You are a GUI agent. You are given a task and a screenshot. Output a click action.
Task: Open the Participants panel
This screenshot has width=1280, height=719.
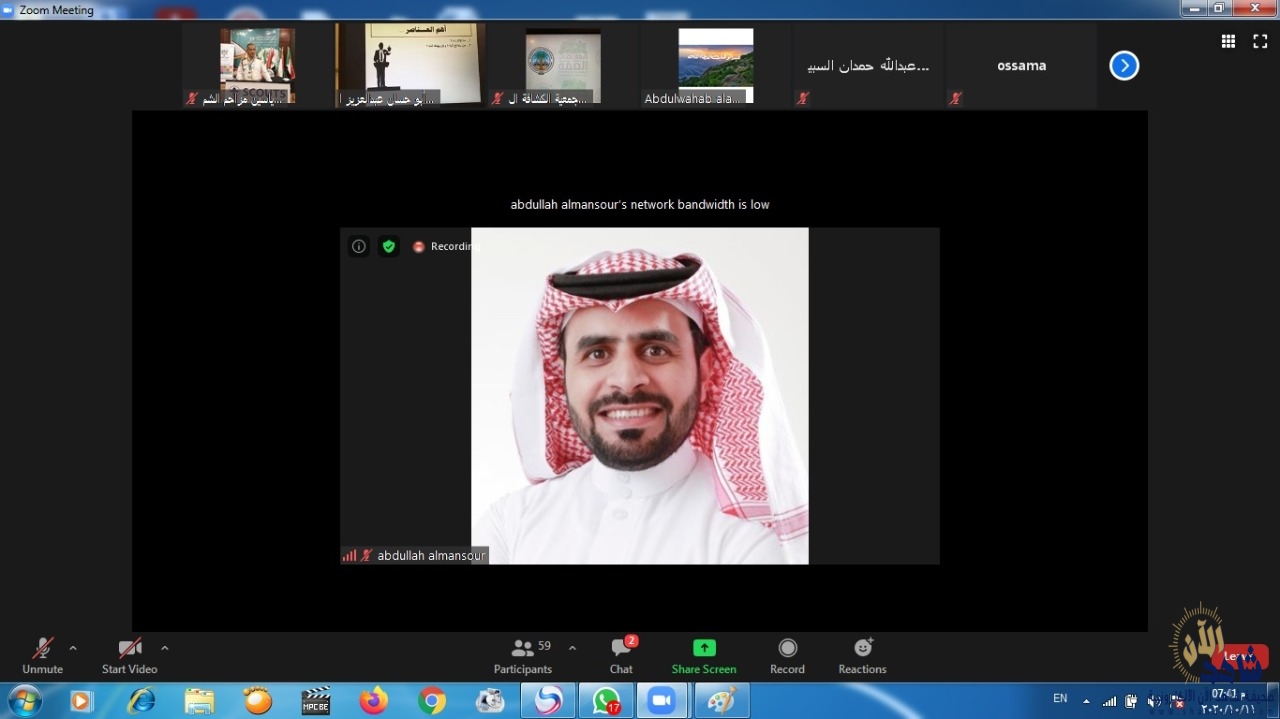(523, 655)
